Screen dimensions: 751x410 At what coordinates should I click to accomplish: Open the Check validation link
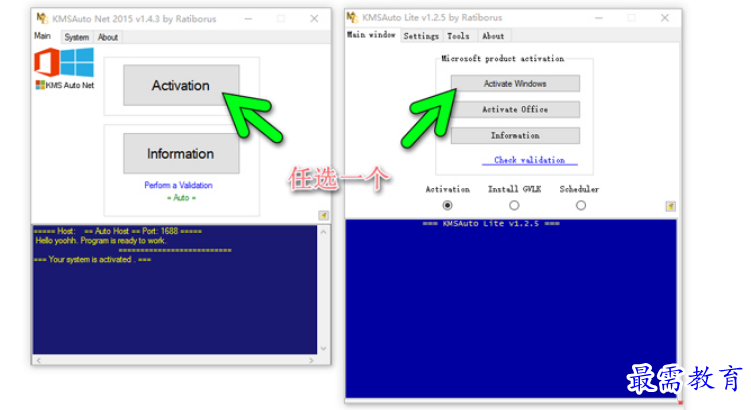coord(529,160)
